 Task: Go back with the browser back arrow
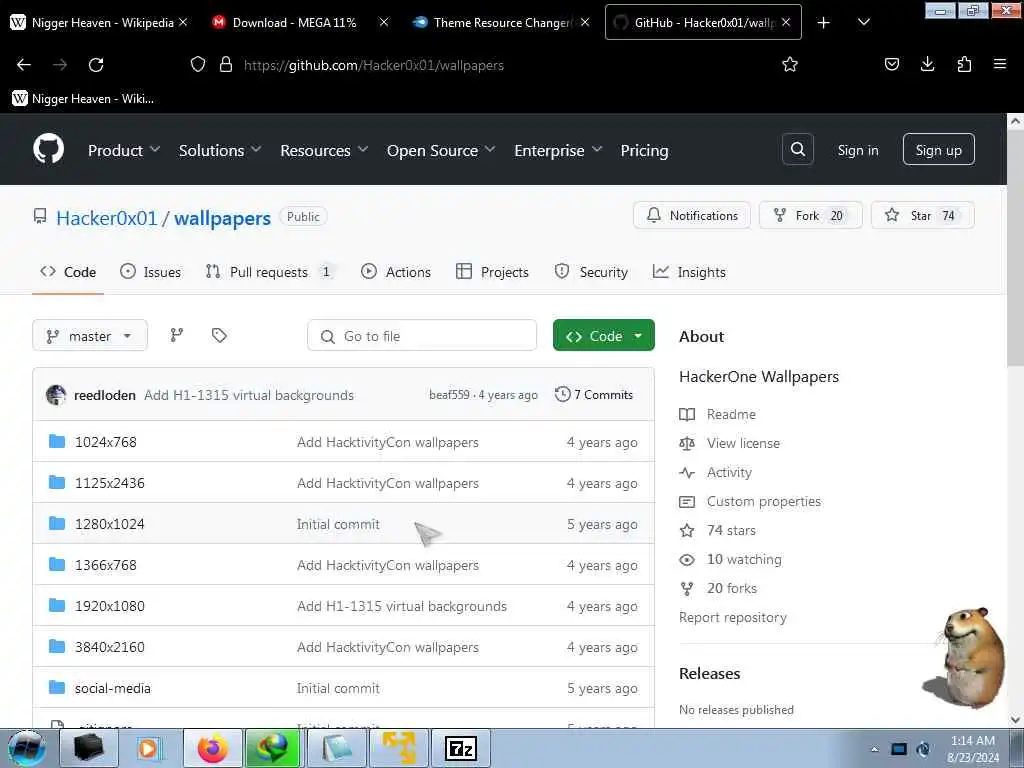point(24,65)
